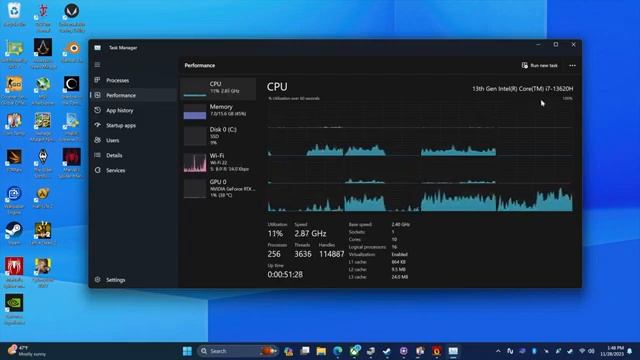Open the Counter-Strike GO desktop shortcut

[14, 90]
